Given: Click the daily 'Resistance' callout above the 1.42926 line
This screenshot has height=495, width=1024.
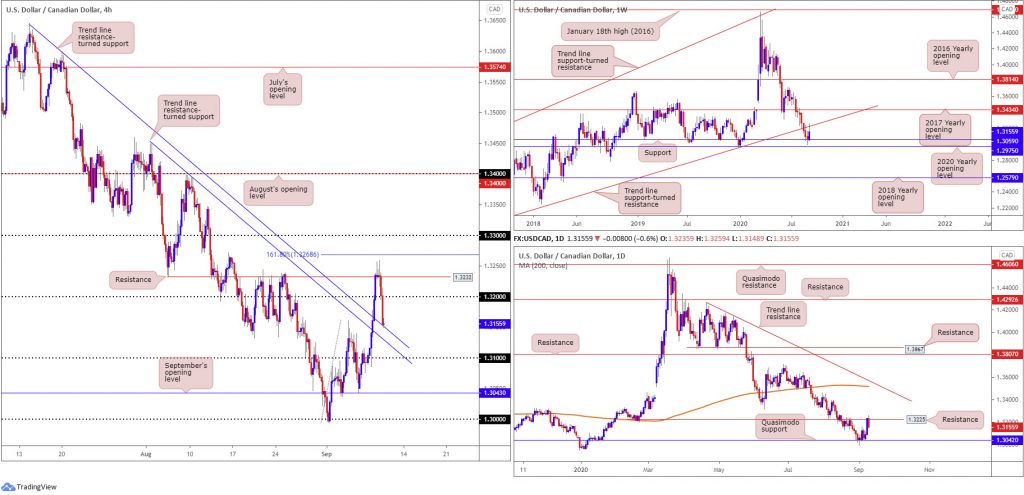Looking at the screenshot, I should 825,286.
